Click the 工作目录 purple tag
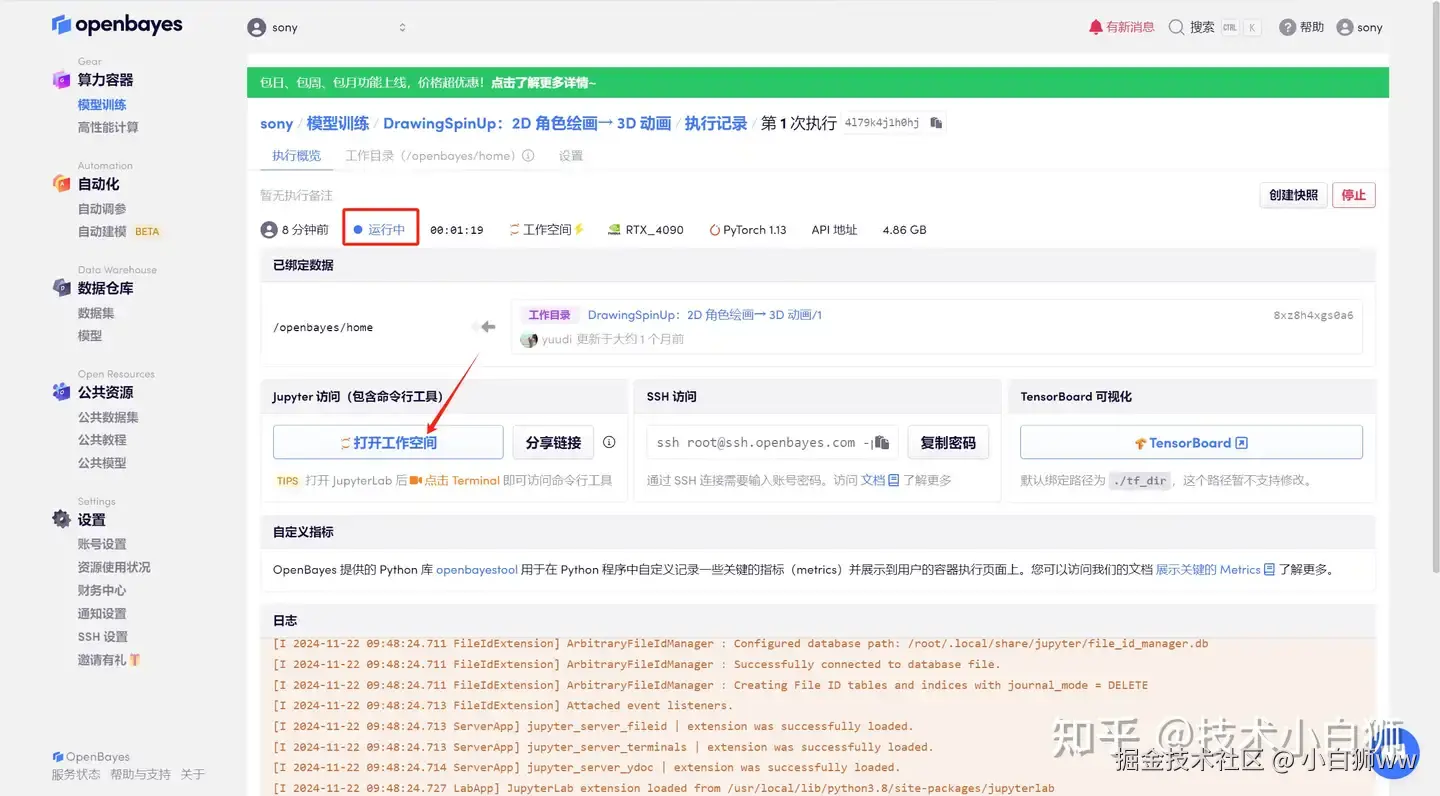Viewport: 1440px width, 796px height. point(549,315)
